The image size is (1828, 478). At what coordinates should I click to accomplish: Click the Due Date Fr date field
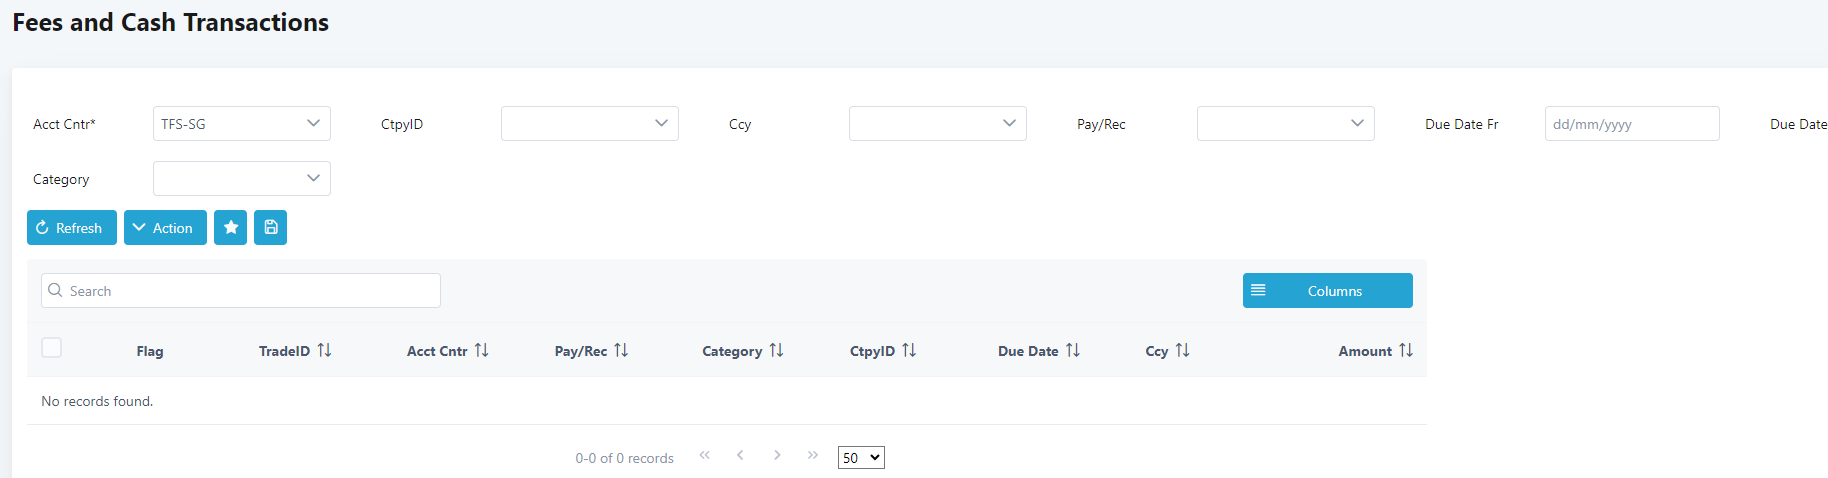1631,124
